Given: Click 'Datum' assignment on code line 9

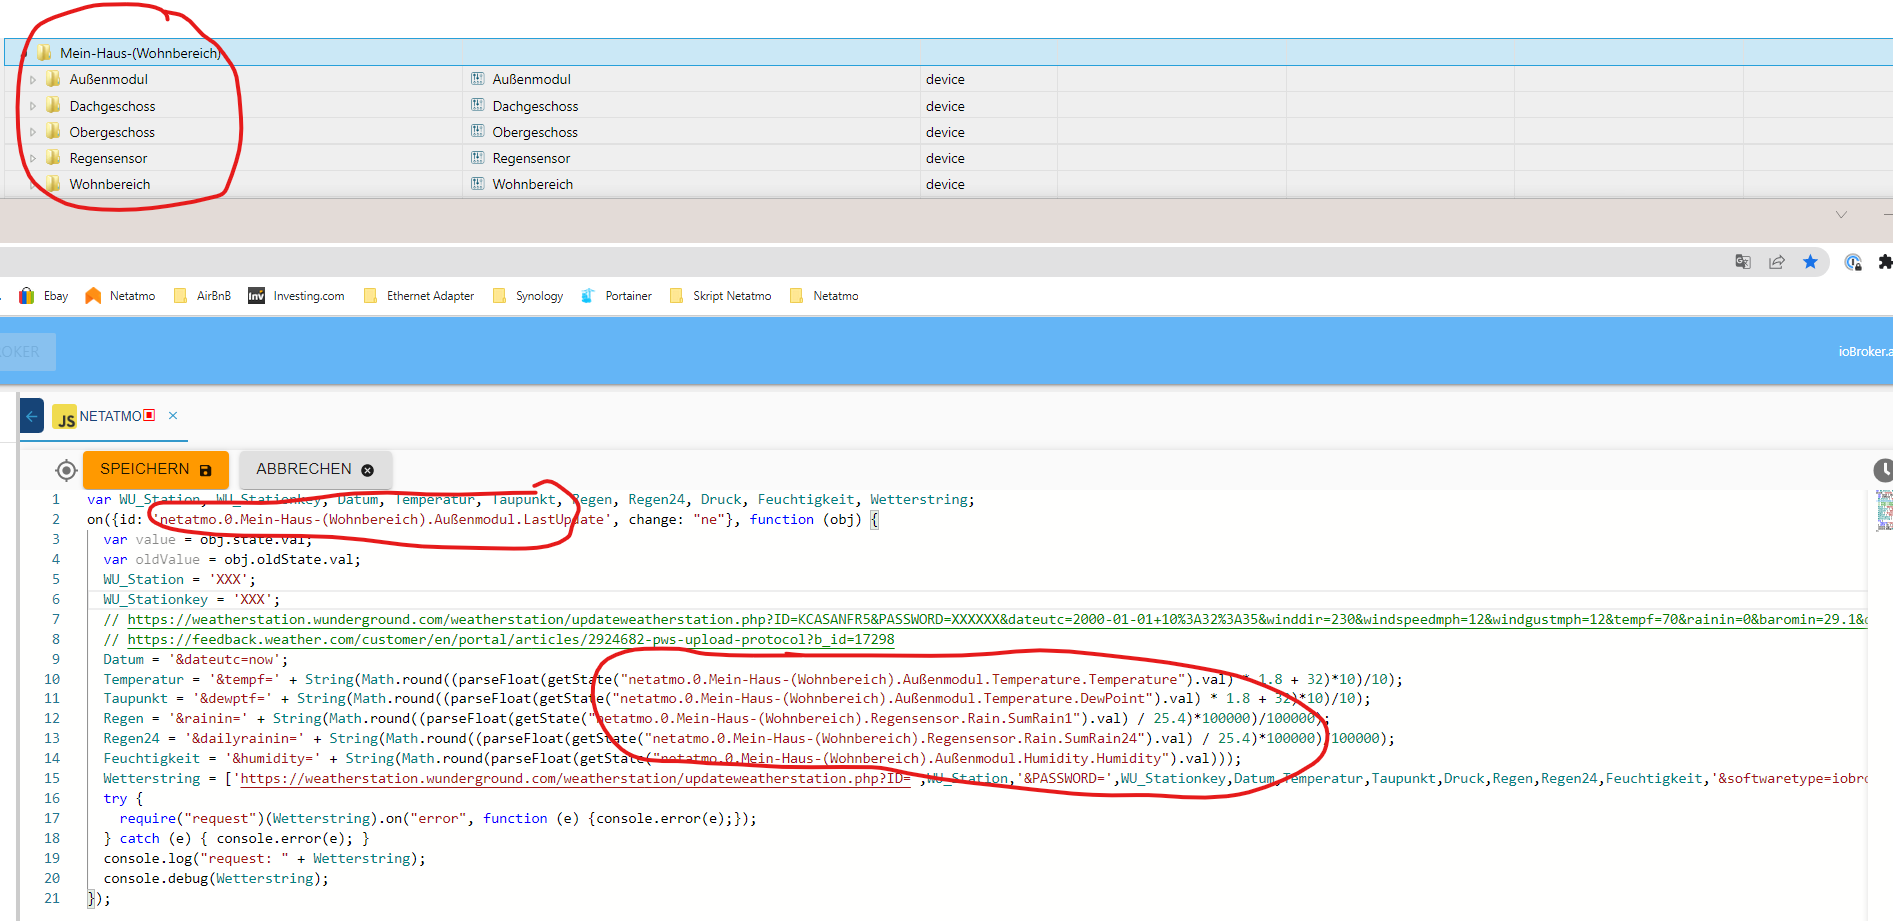Looking at the screenshot, I should point(195,659).
